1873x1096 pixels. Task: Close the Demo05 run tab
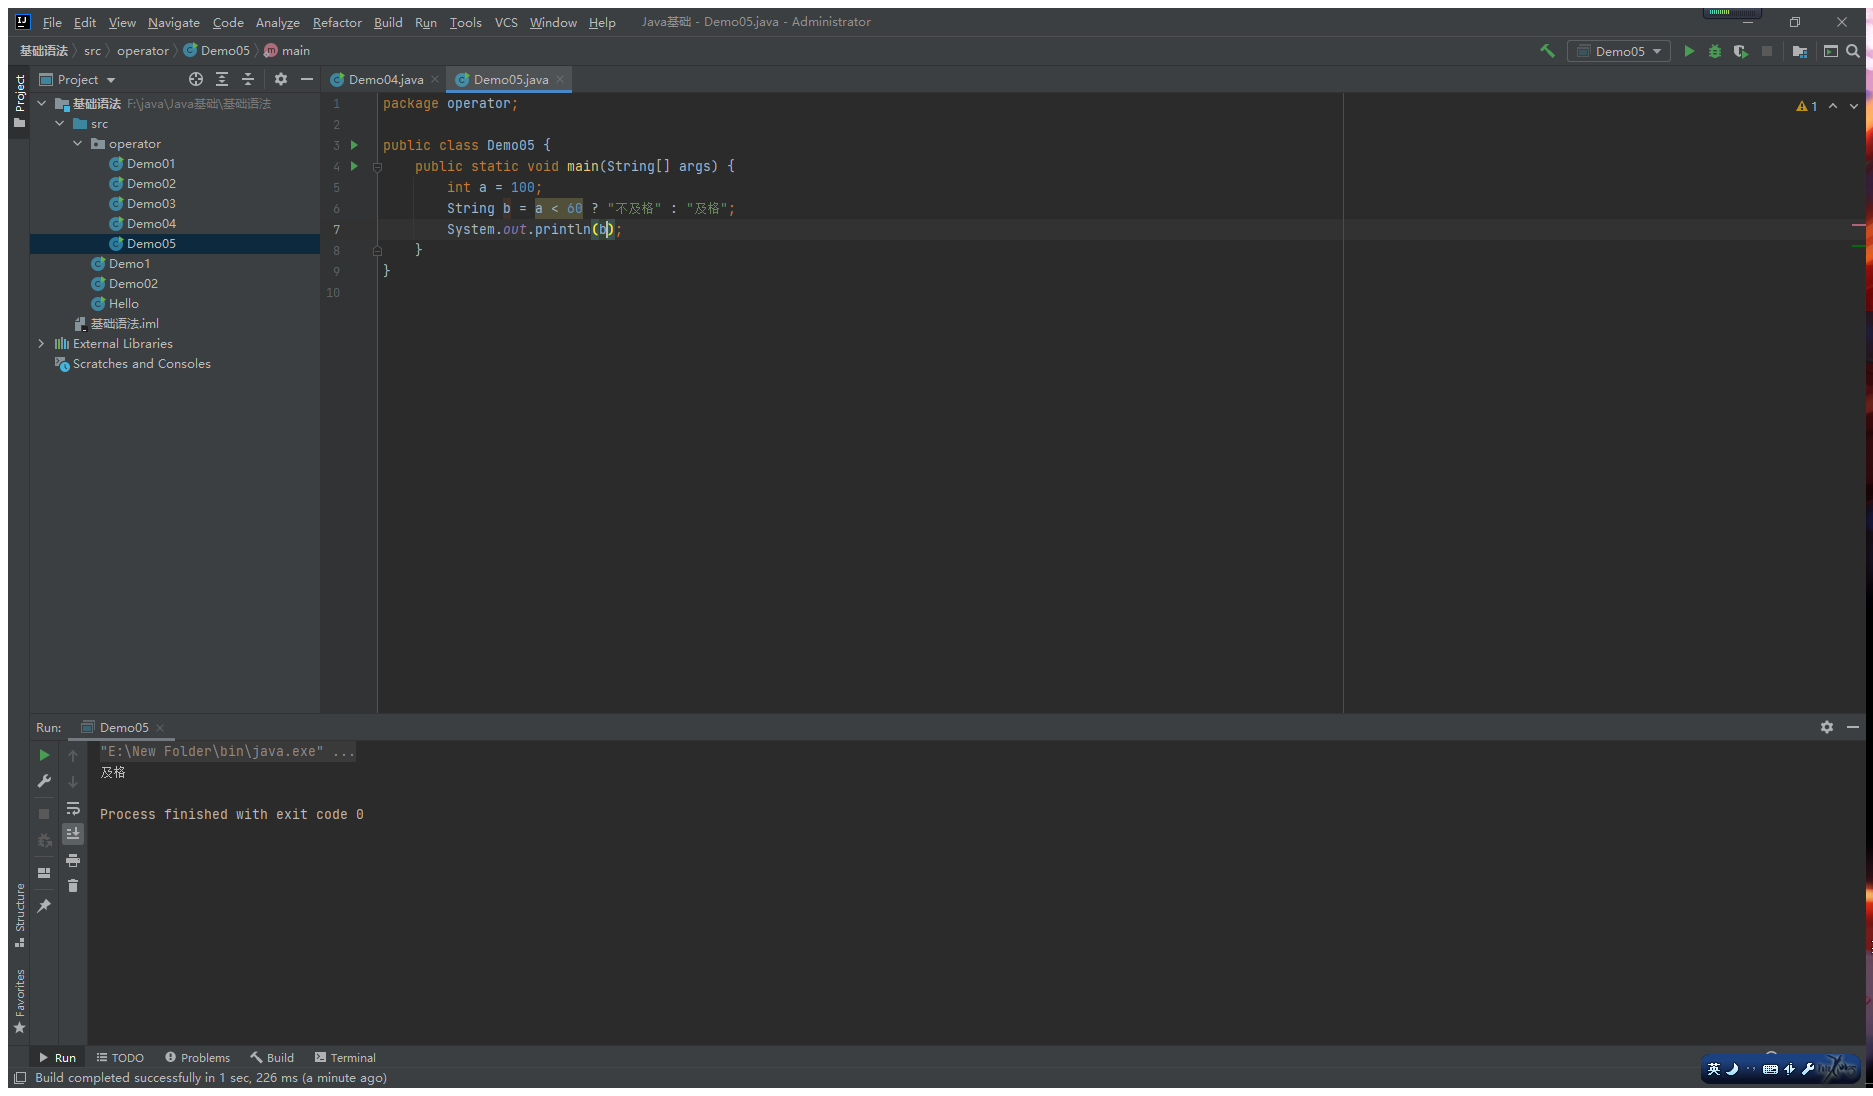click(x=160, y=727)
